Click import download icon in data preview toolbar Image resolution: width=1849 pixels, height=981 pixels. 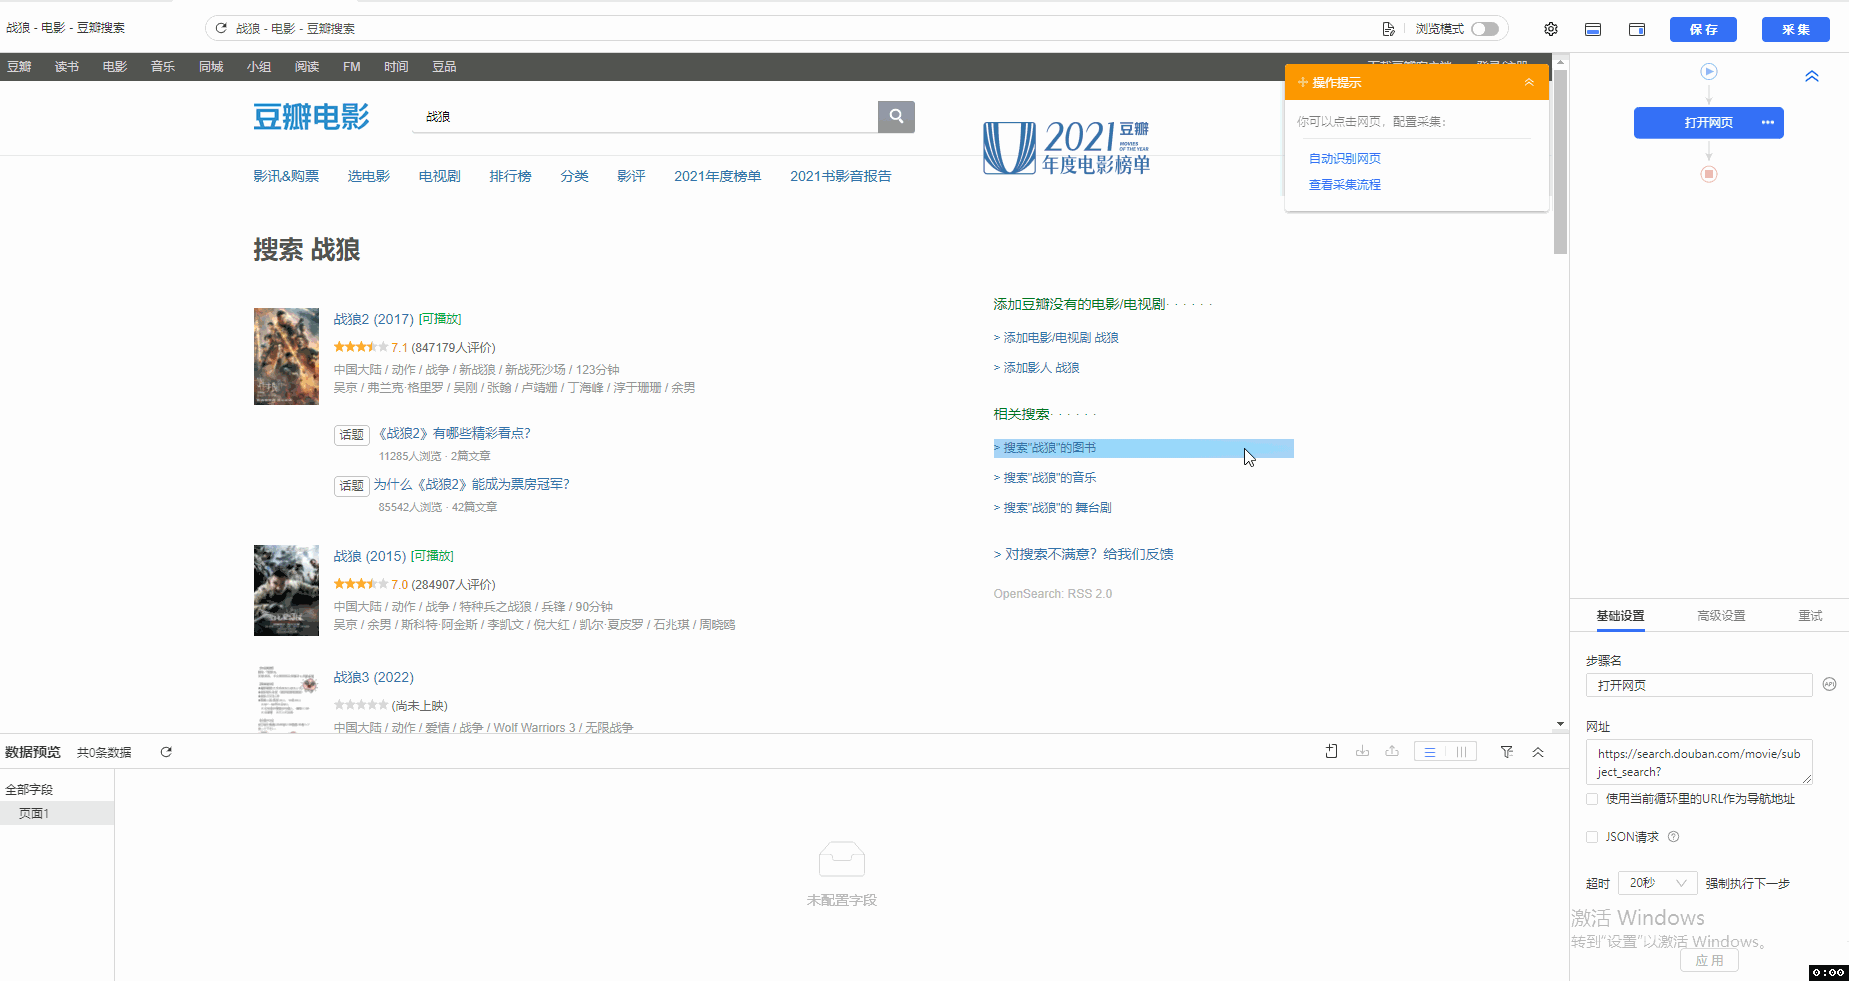click(x=1362, y=752)
